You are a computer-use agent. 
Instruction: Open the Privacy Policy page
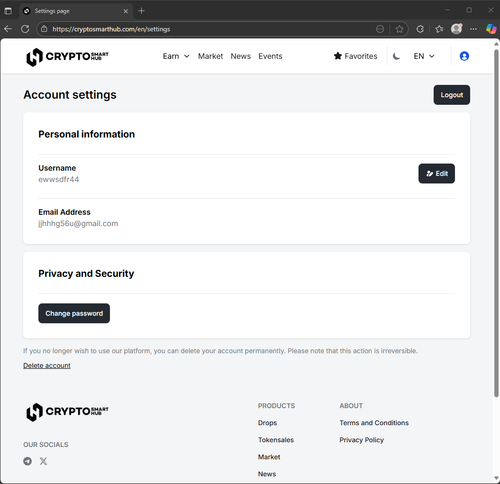coord(362,440)
